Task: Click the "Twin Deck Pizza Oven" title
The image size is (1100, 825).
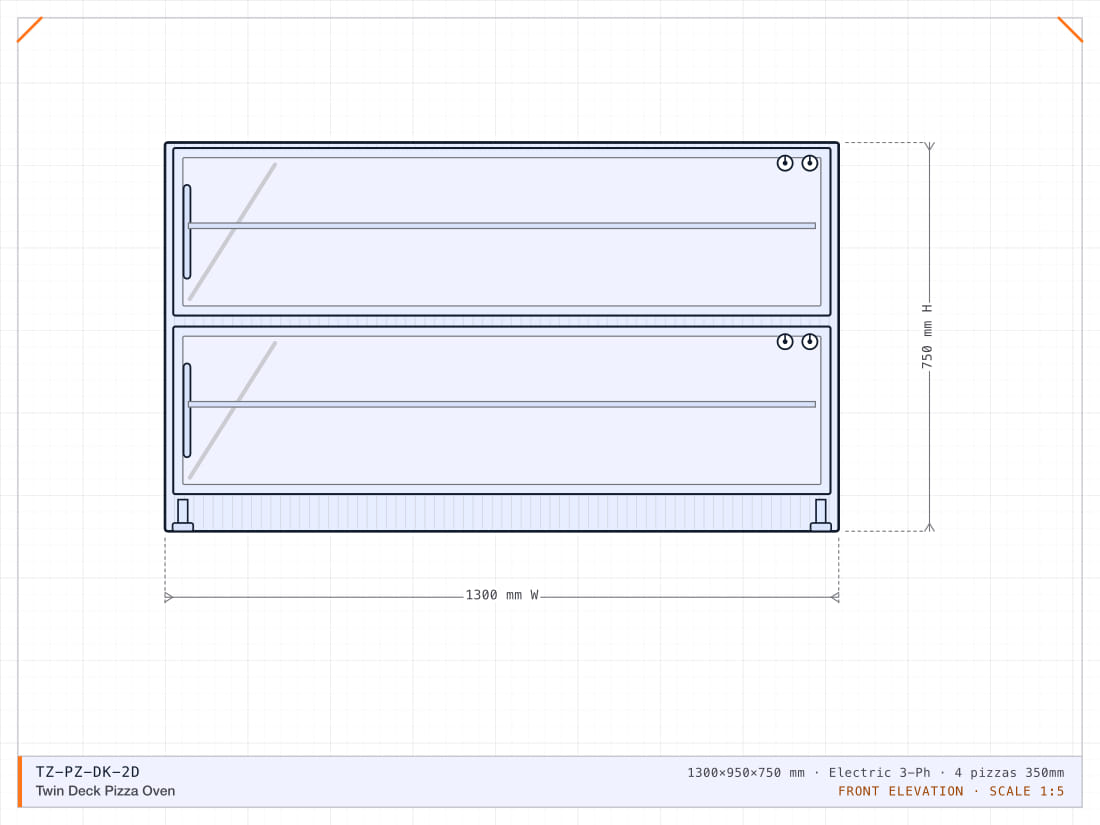Action: point(105,791)
